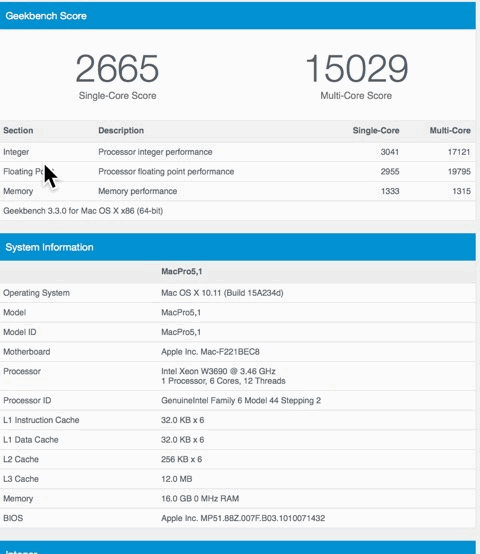This screenshot has width=480, height=554.
Task: Select 16.0 GB 0 MHz RAM value
Action: click(x=200, y=499)
